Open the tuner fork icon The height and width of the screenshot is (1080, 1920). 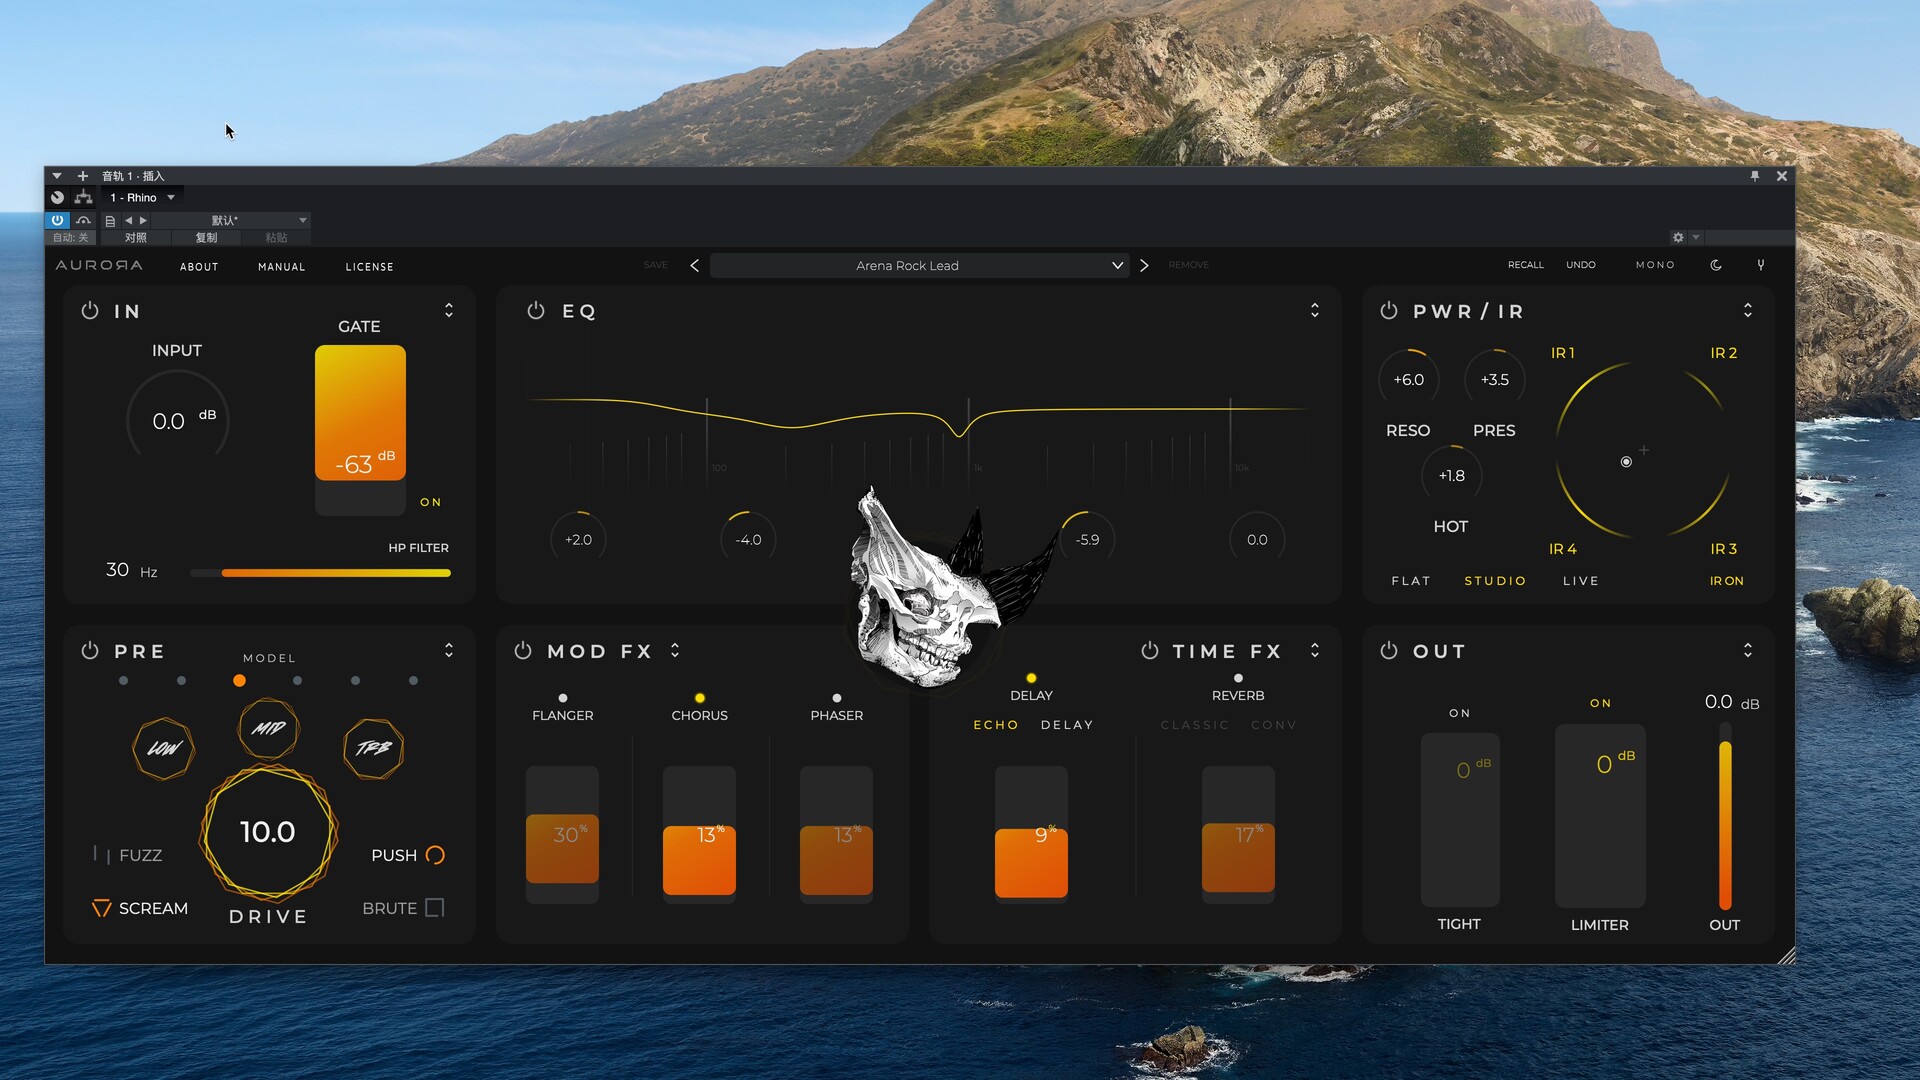(1761, 265)
